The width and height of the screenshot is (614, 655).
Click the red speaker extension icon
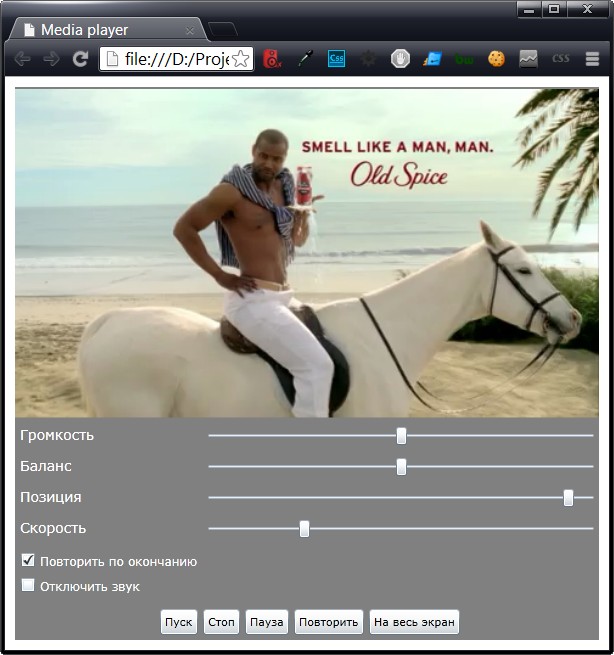pyautogui.click(x=272, y=59)
